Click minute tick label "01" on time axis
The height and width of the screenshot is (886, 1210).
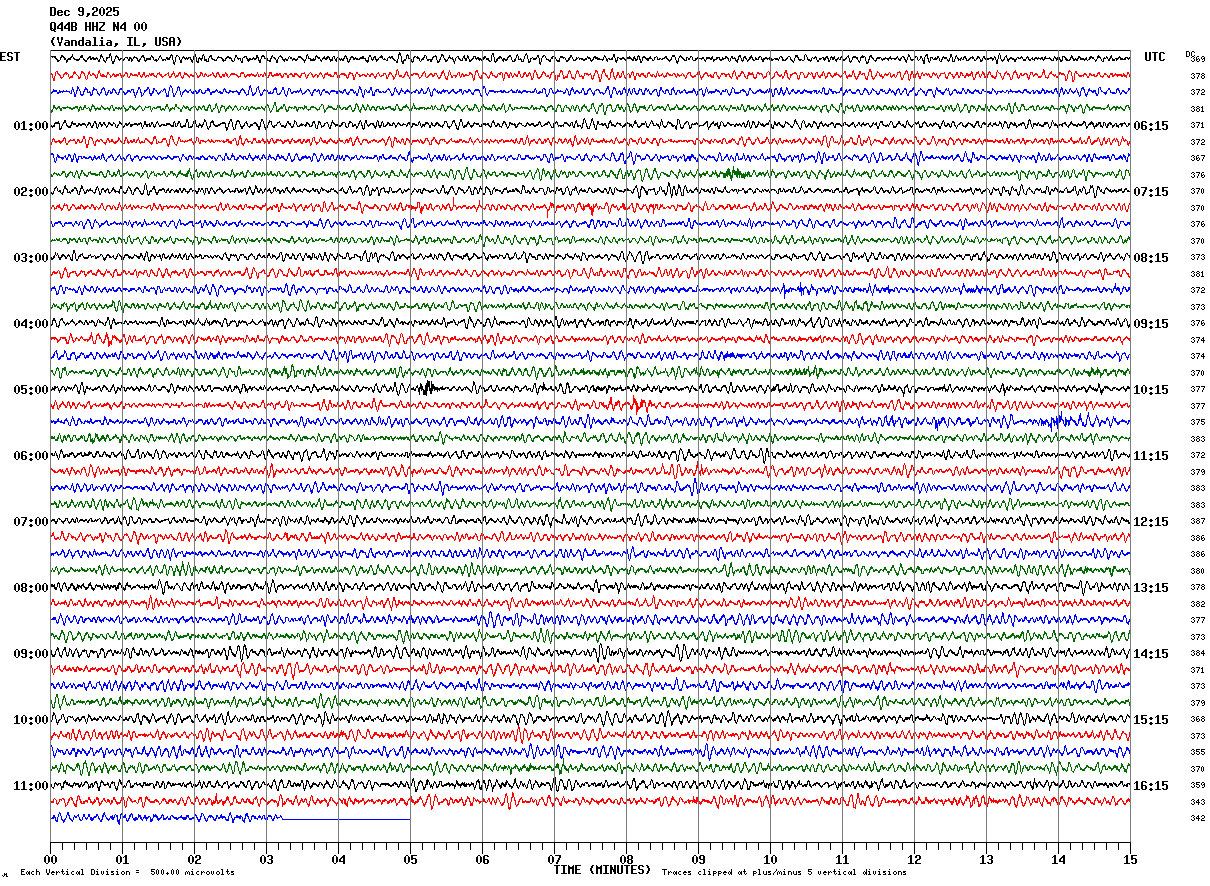122,859
